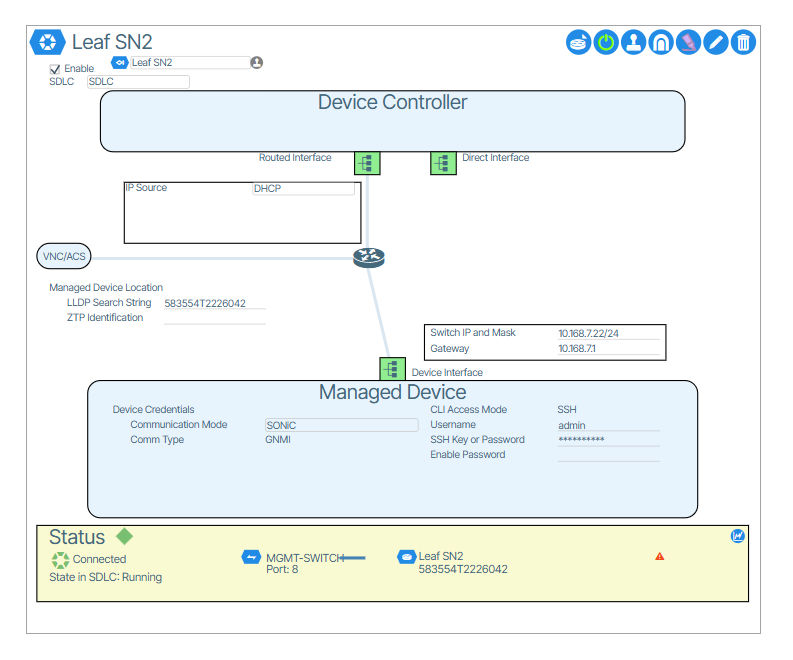Click the purple highlighter marker icon

[688, 42]
